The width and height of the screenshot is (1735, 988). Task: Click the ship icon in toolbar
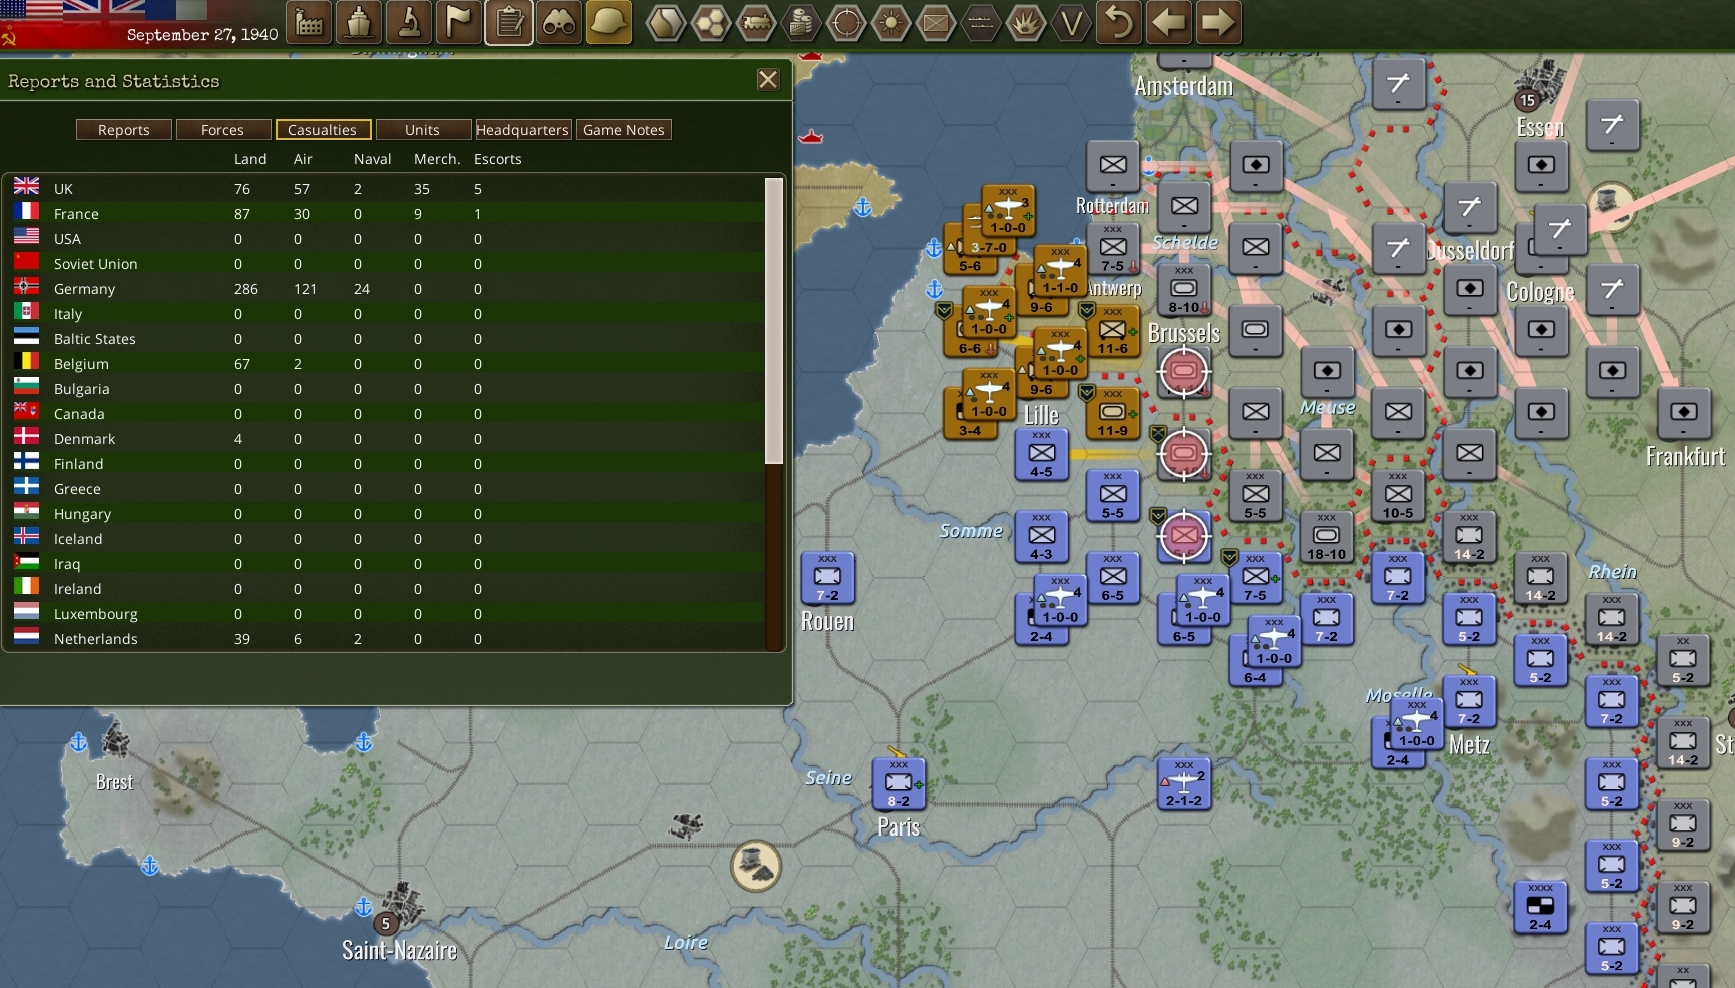tap(359, 22)
